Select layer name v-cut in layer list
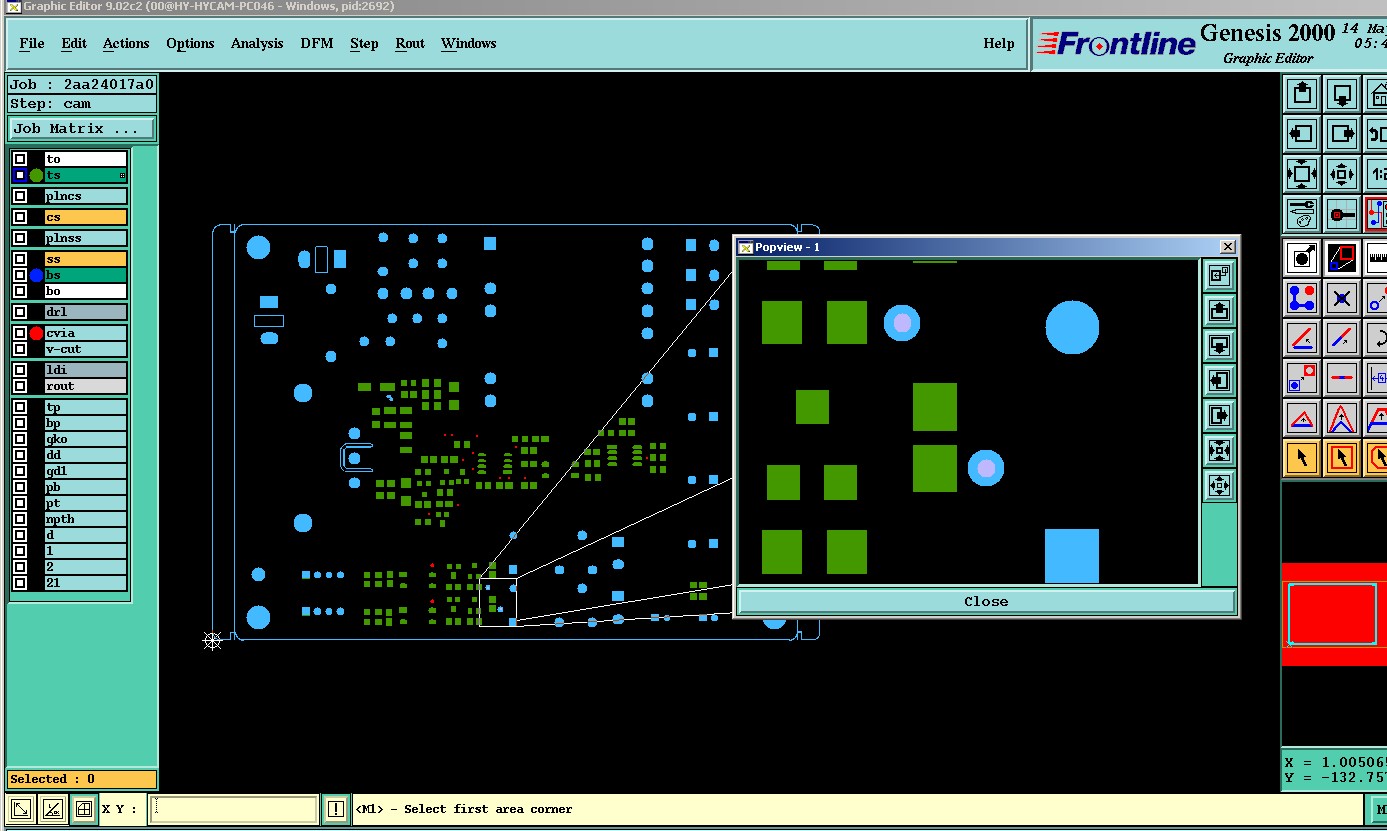The width and height of the screenshot is (1387, 831). pyautogui.click(x=86, y=349)
